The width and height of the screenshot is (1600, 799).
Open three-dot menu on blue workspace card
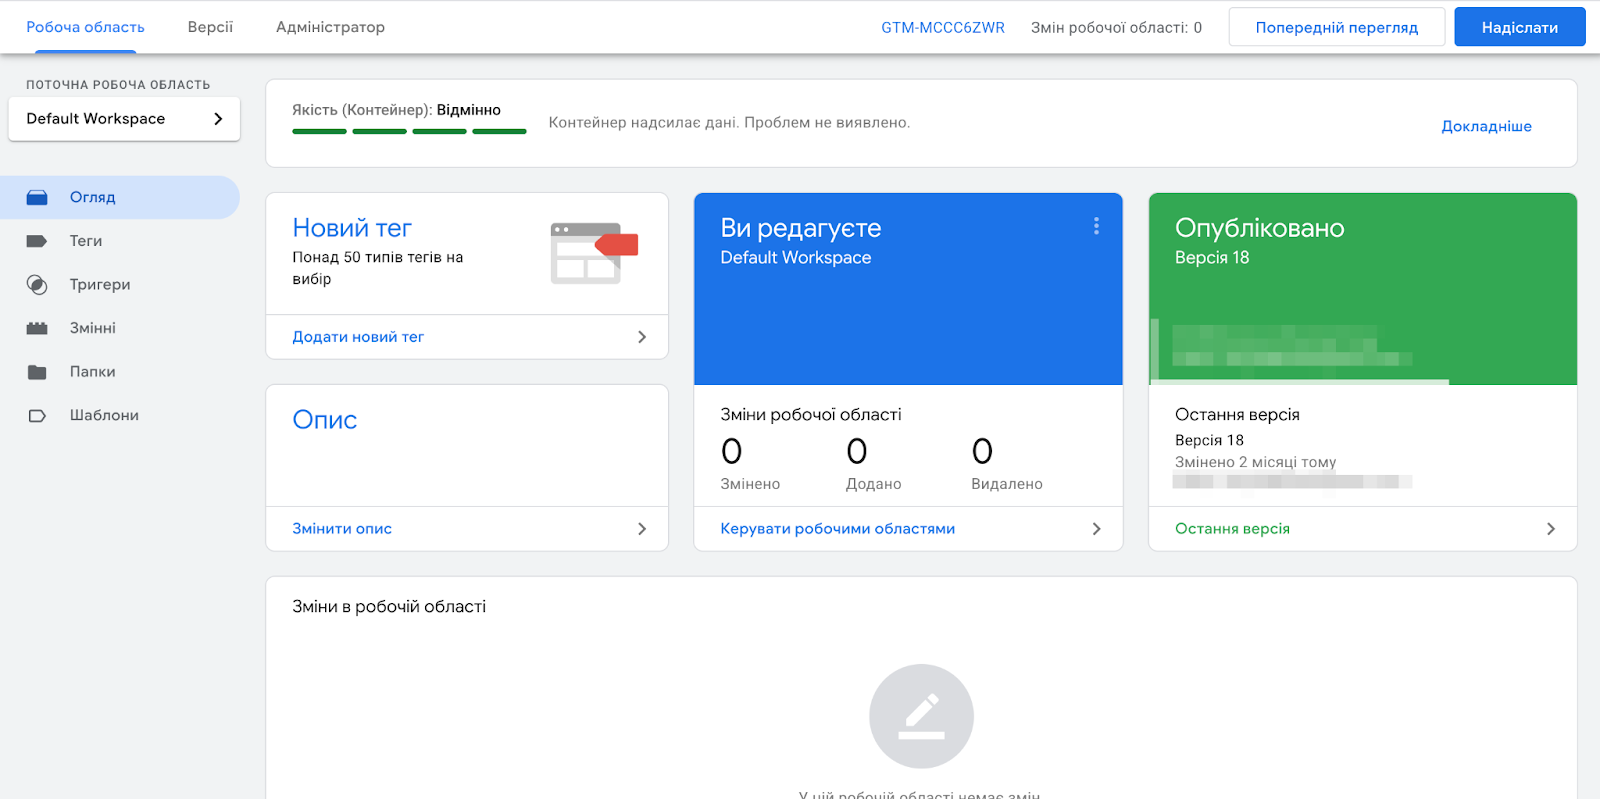tap(1096, 226)
